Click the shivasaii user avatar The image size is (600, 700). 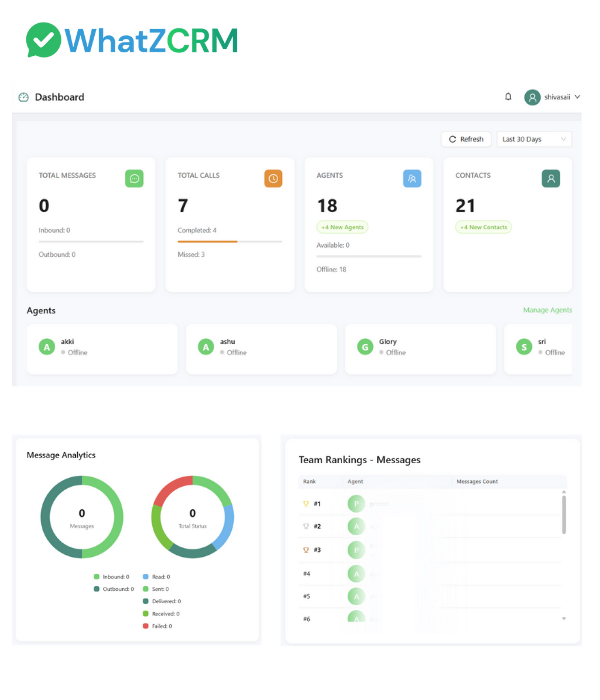[532, 97]
